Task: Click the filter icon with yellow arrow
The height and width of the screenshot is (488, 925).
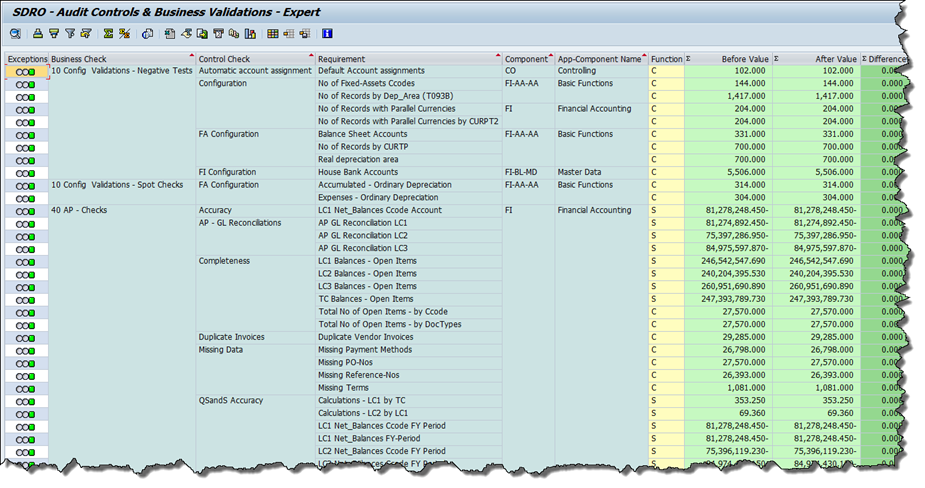Action: pos(86,34)
